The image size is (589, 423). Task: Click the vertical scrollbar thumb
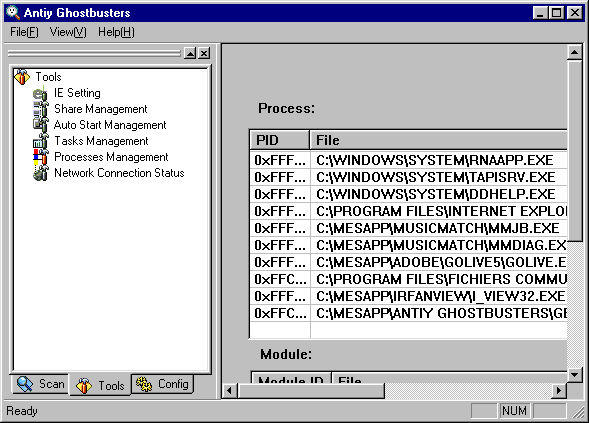[x=574, y=150]
